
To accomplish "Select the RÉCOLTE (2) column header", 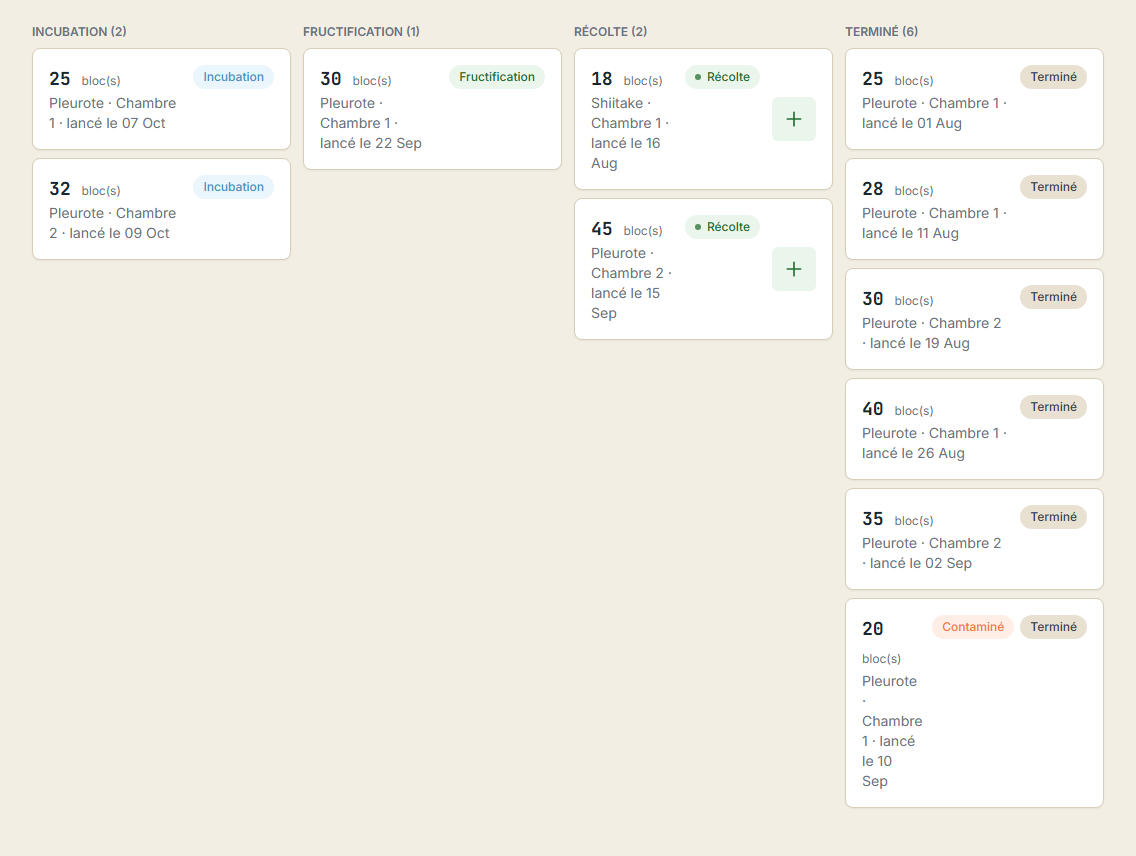I will [x=610, y=31].
